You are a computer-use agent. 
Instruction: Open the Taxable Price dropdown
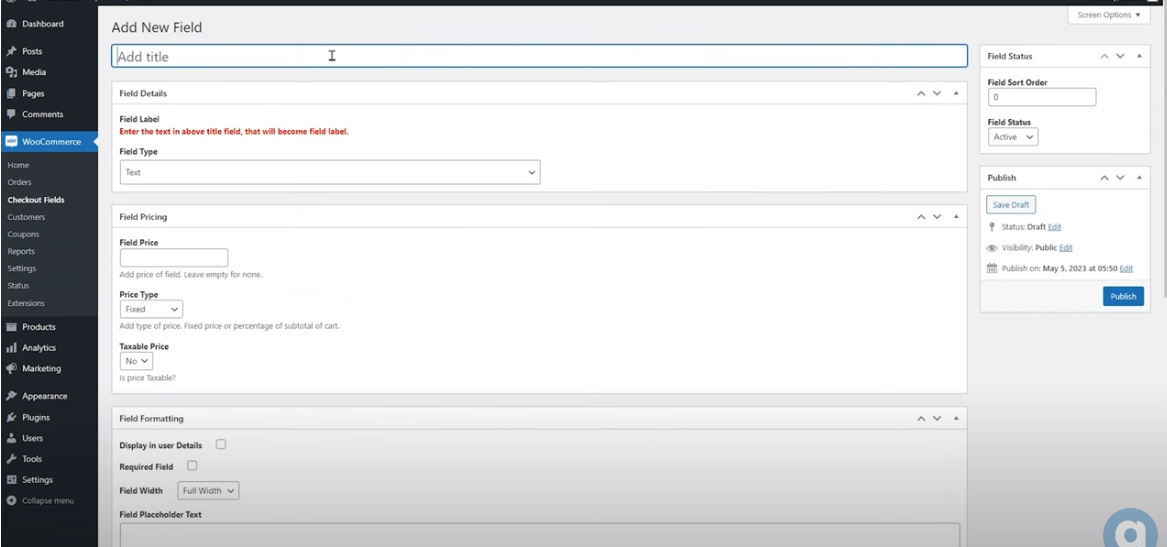click(136, 361)
